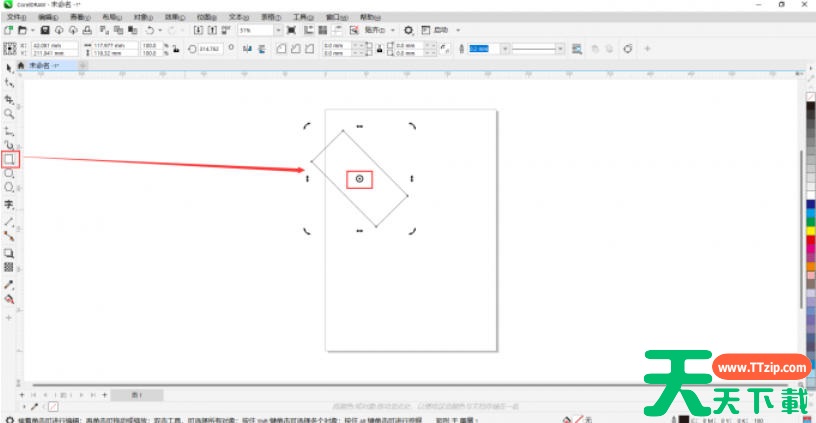Select the Crop tool
This screenshot has width=816, height=423.
9,99
